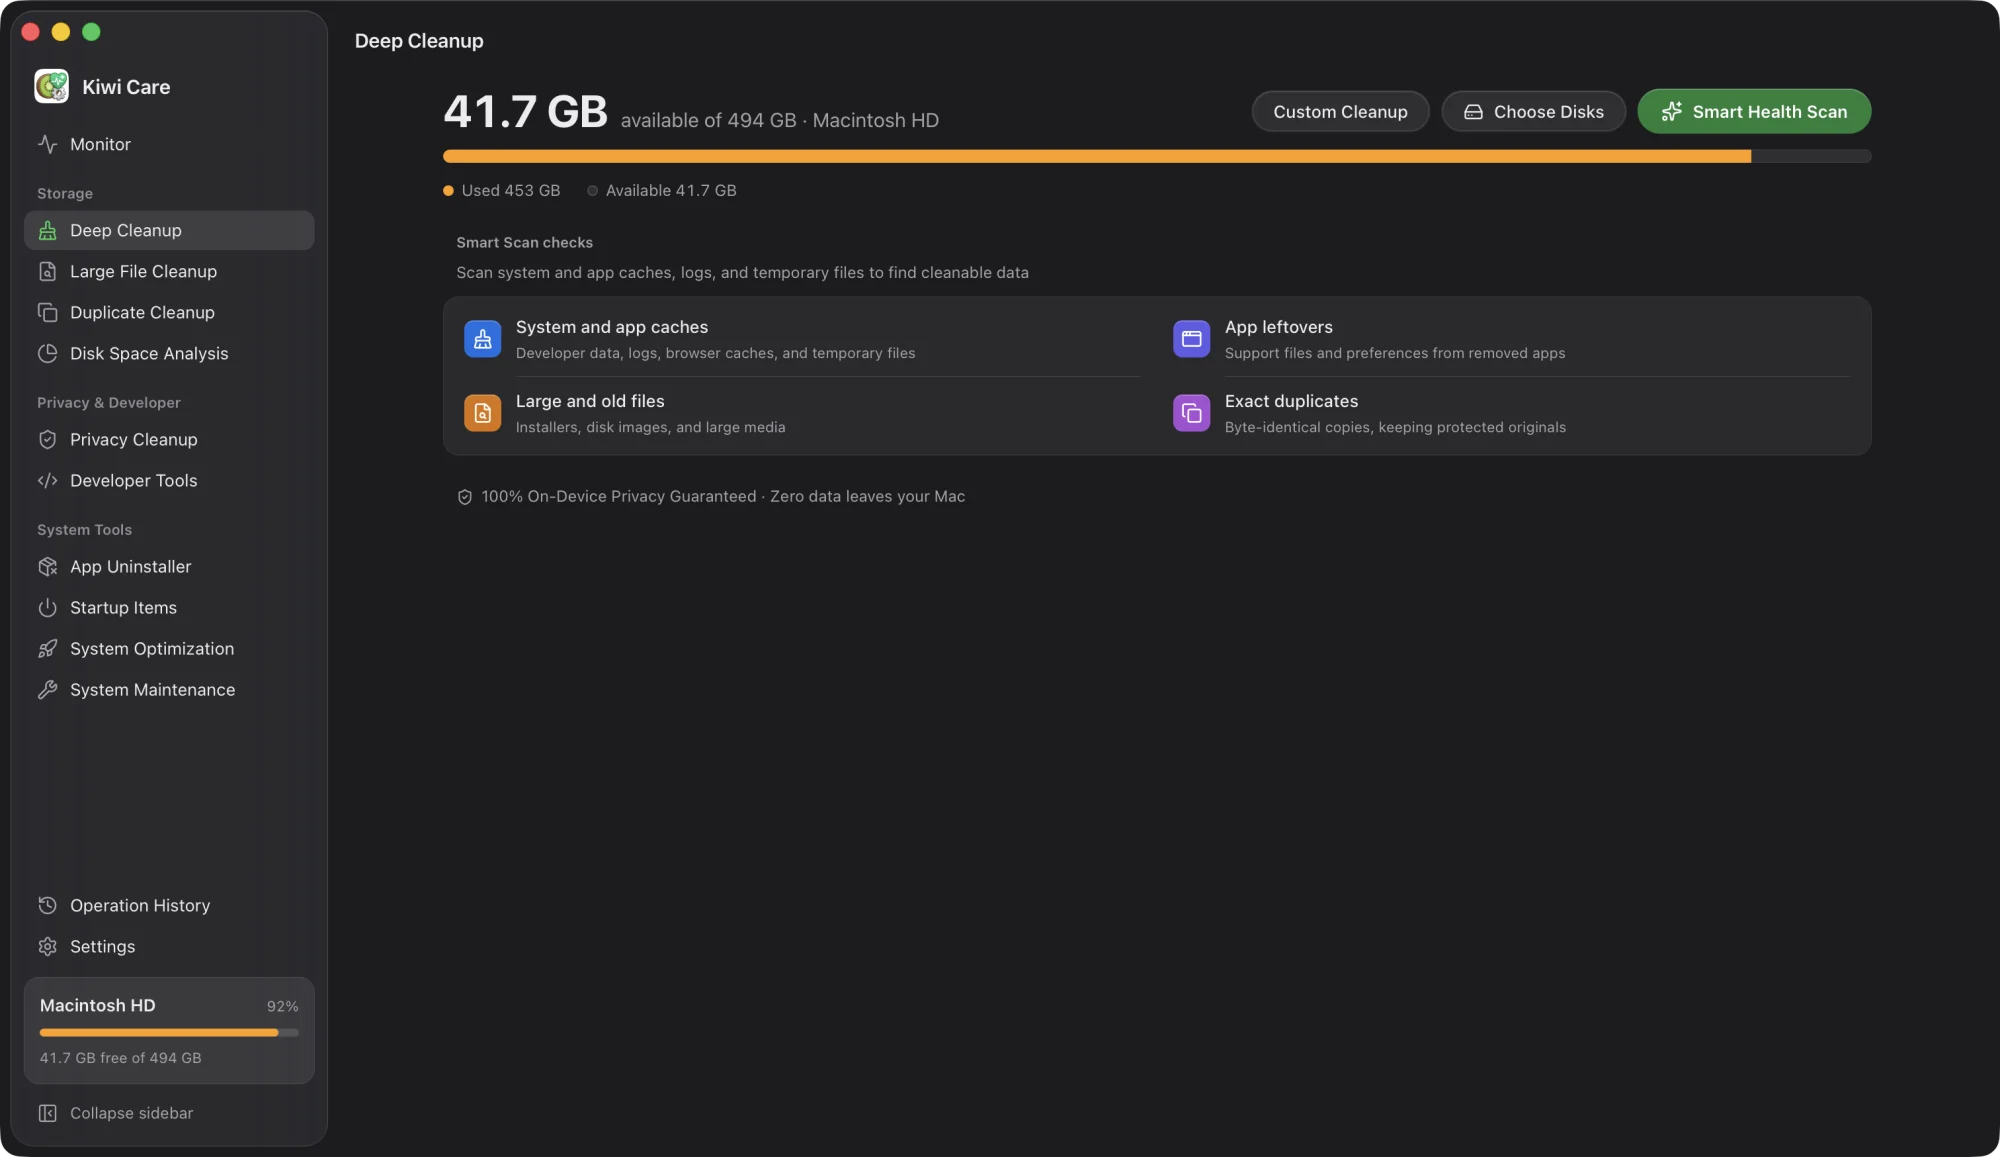Click the Macintosh HD storage card title
The height and width of the screenshot is (1157, 2000).
tap(98, 1005)
